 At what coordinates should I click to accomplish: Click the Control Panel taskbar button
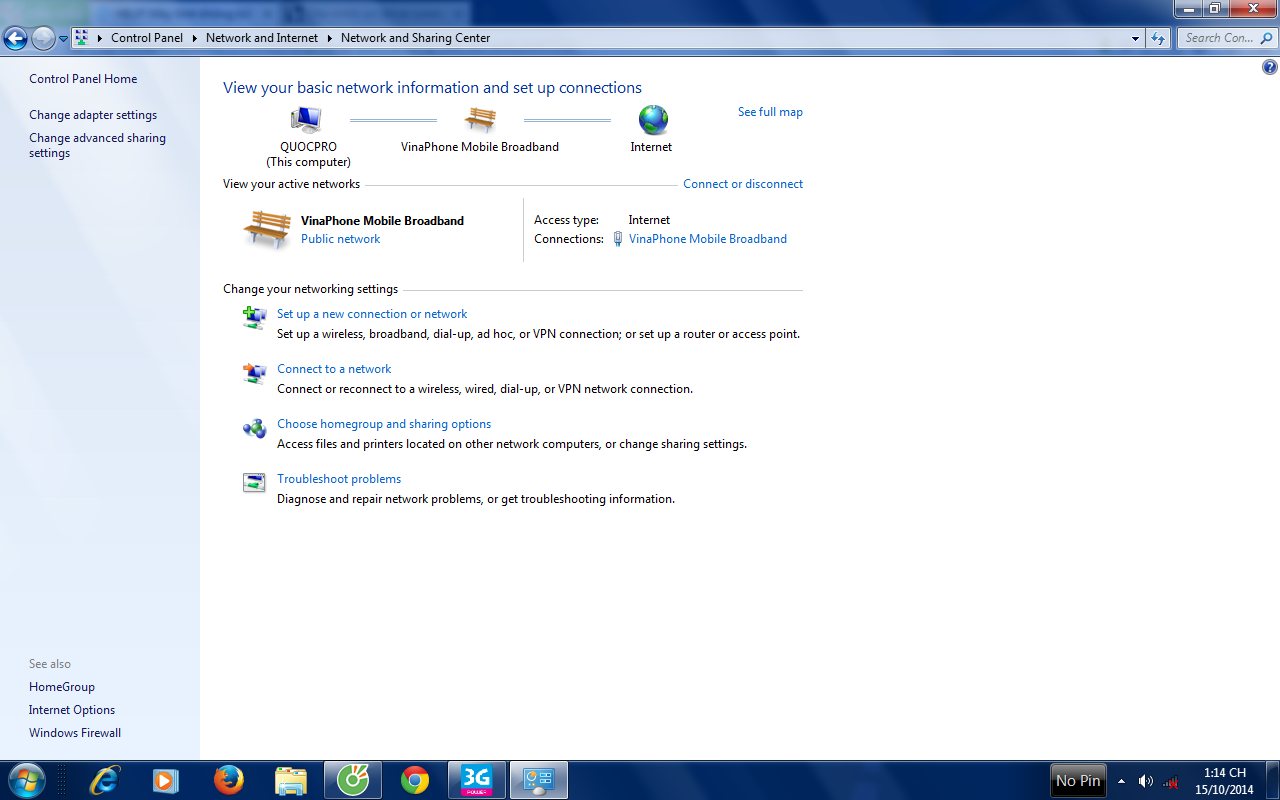(539, 780)
